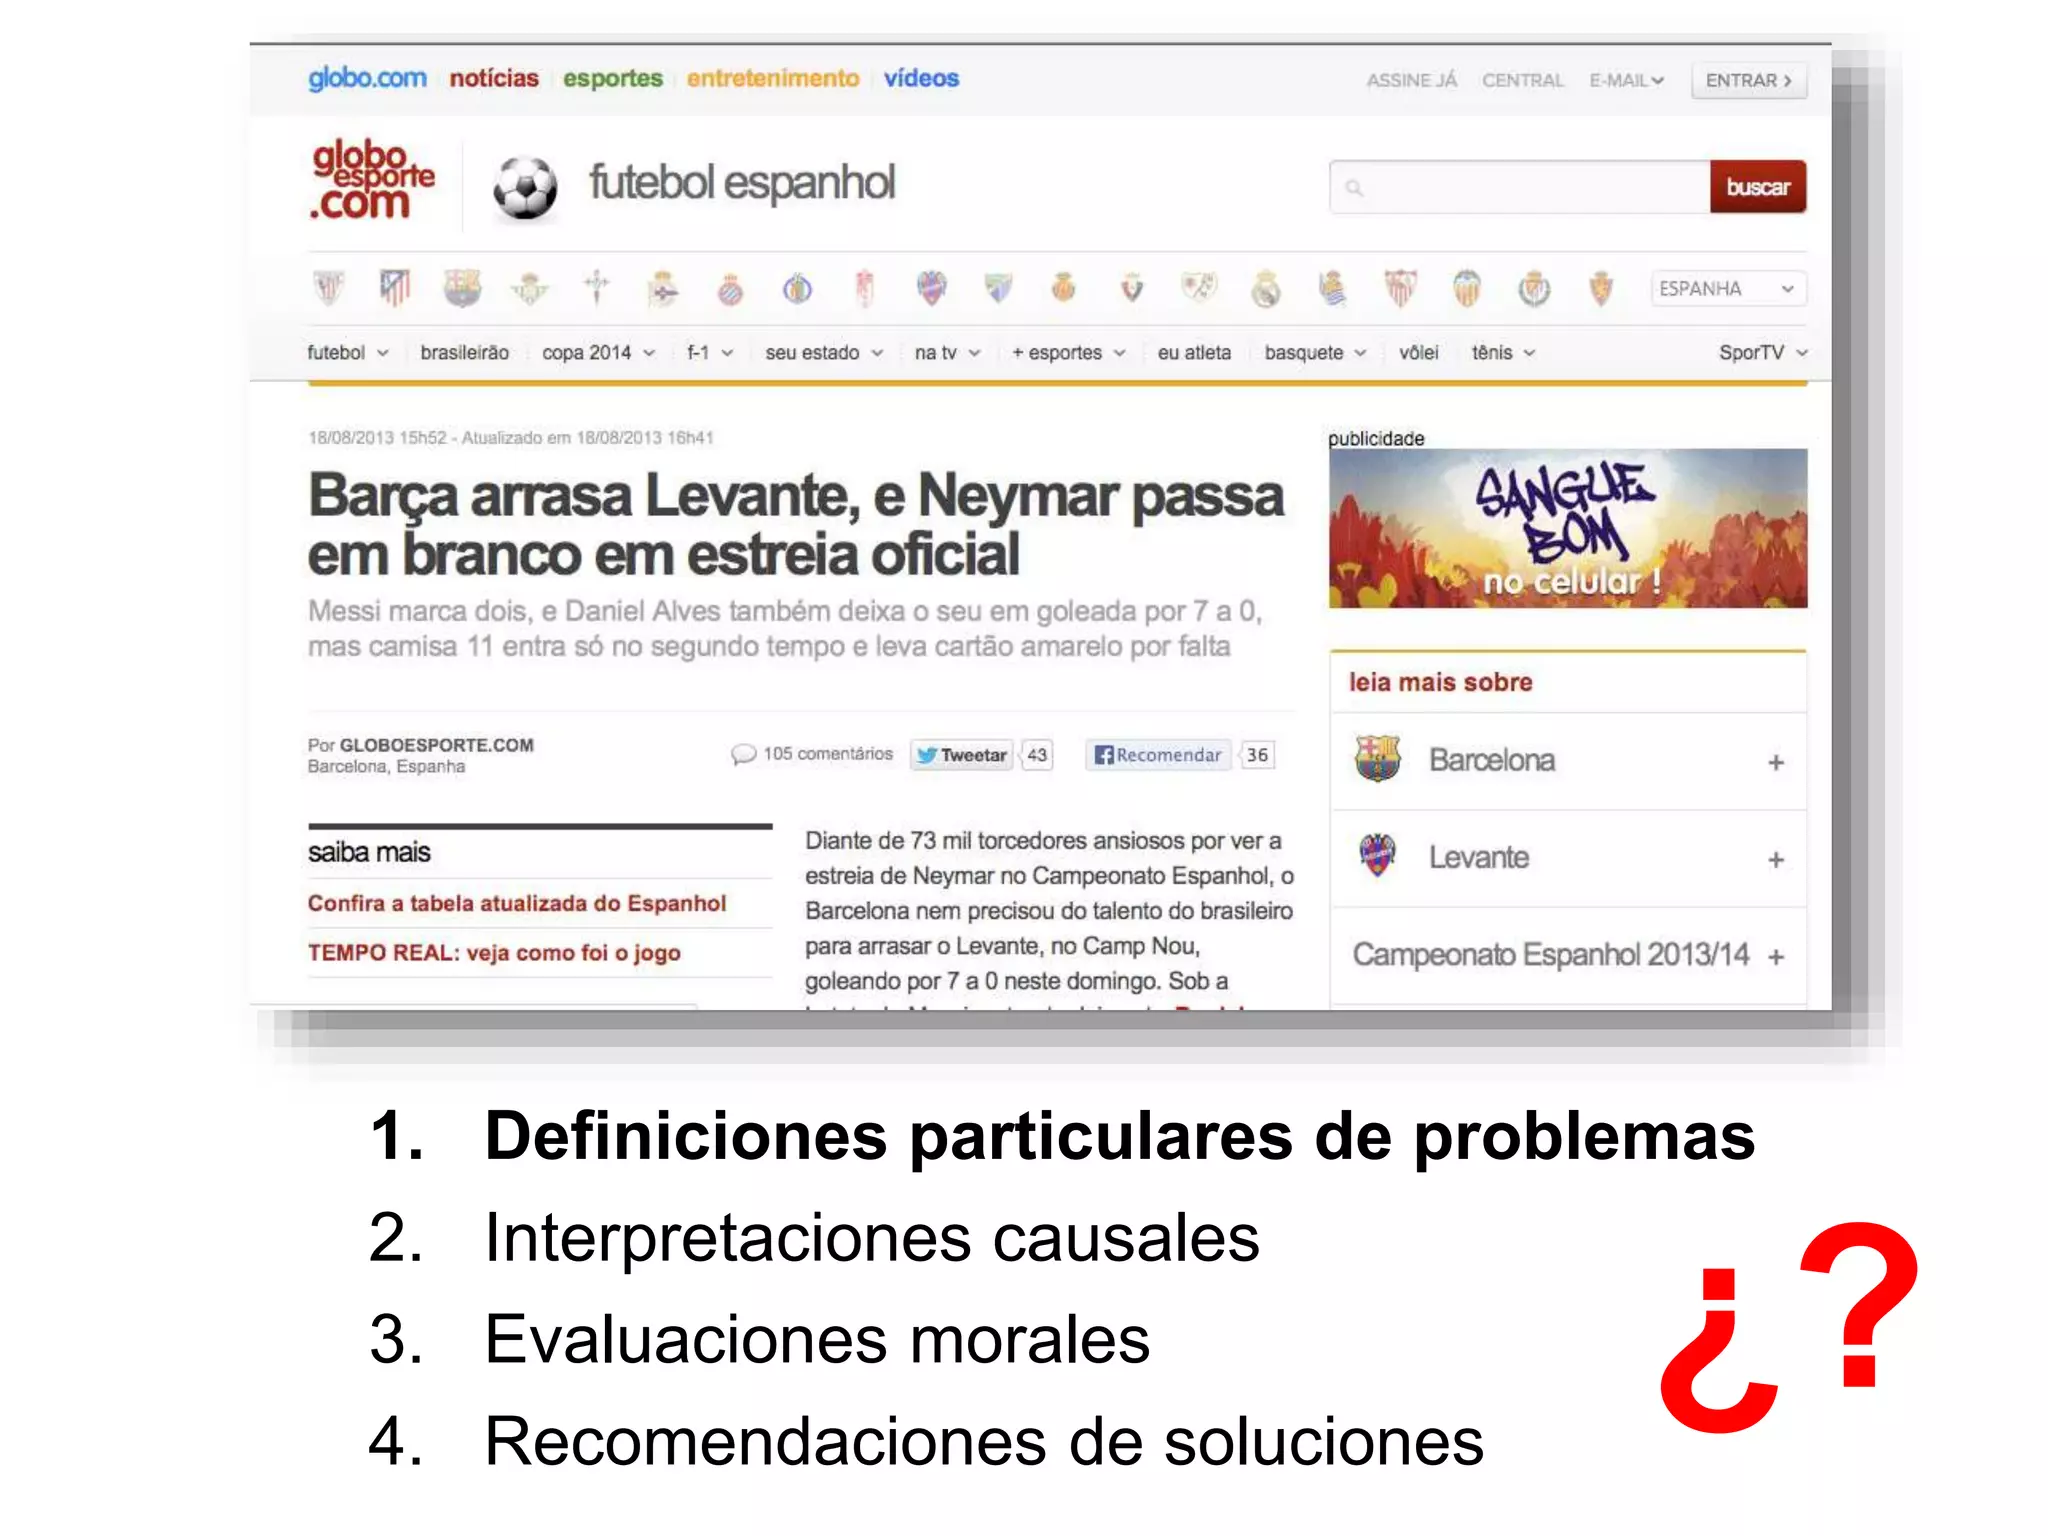Open the Real Betis crest icon
This screenshot has width=2048, height=1536.
coord(529,289)
